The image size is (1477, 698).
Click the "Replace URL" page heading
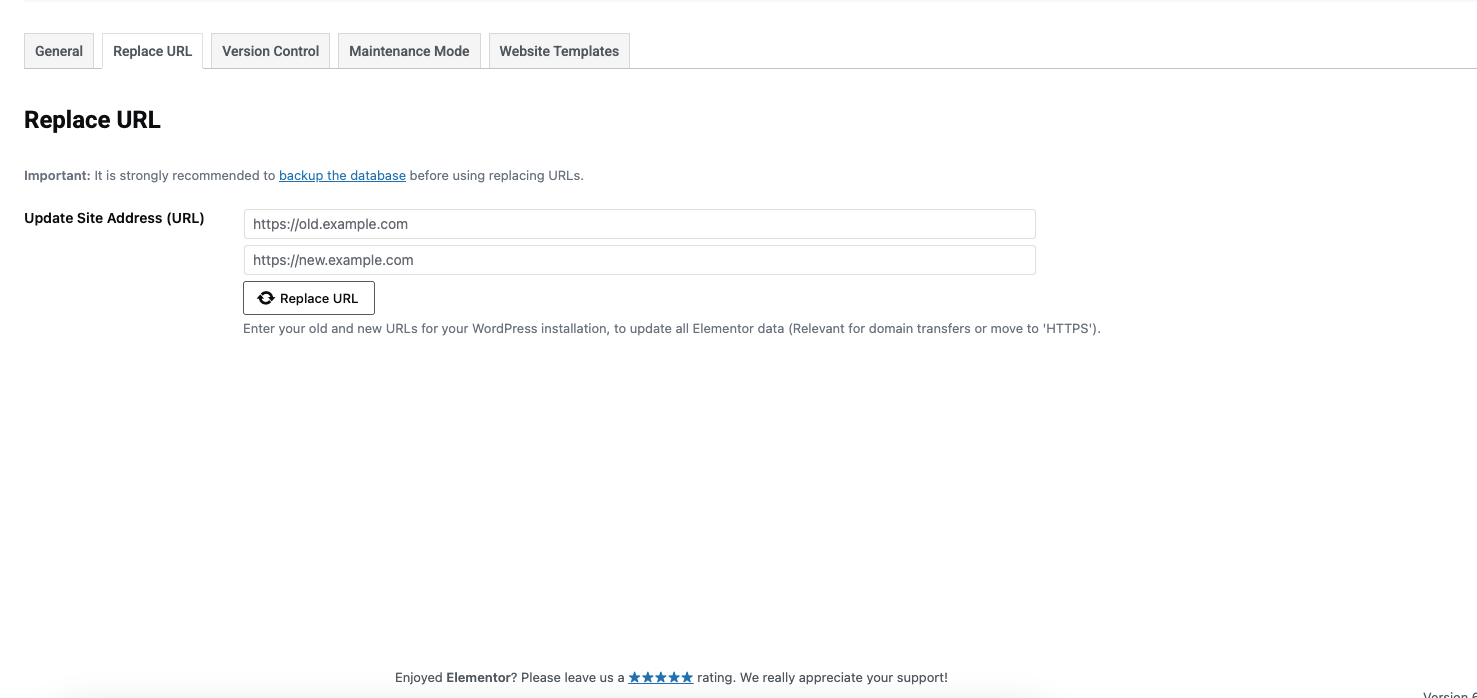[x=92, y=120]
